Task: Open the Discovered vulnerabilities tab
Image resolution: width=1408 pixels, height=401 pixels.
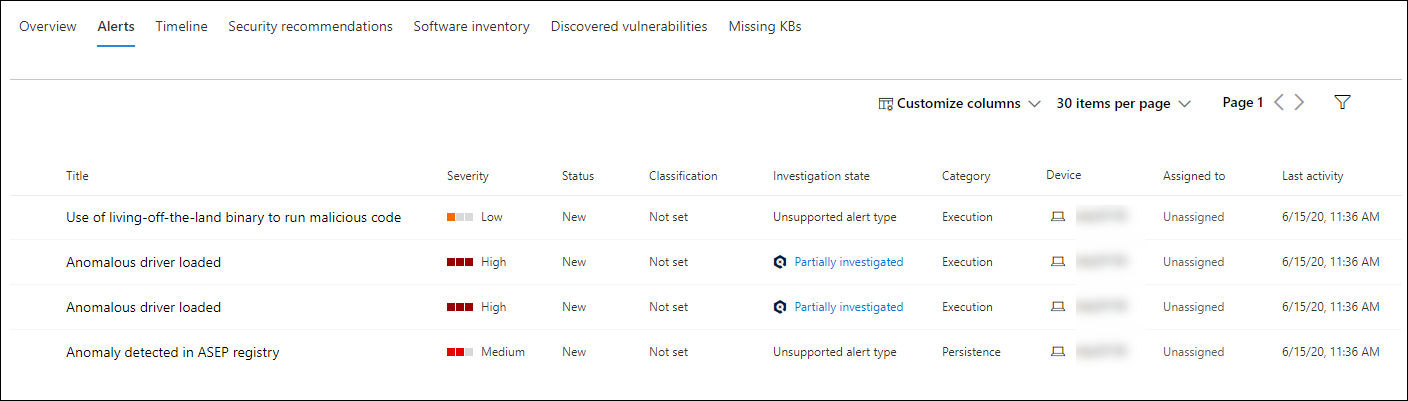Action: tap(629, 27)
